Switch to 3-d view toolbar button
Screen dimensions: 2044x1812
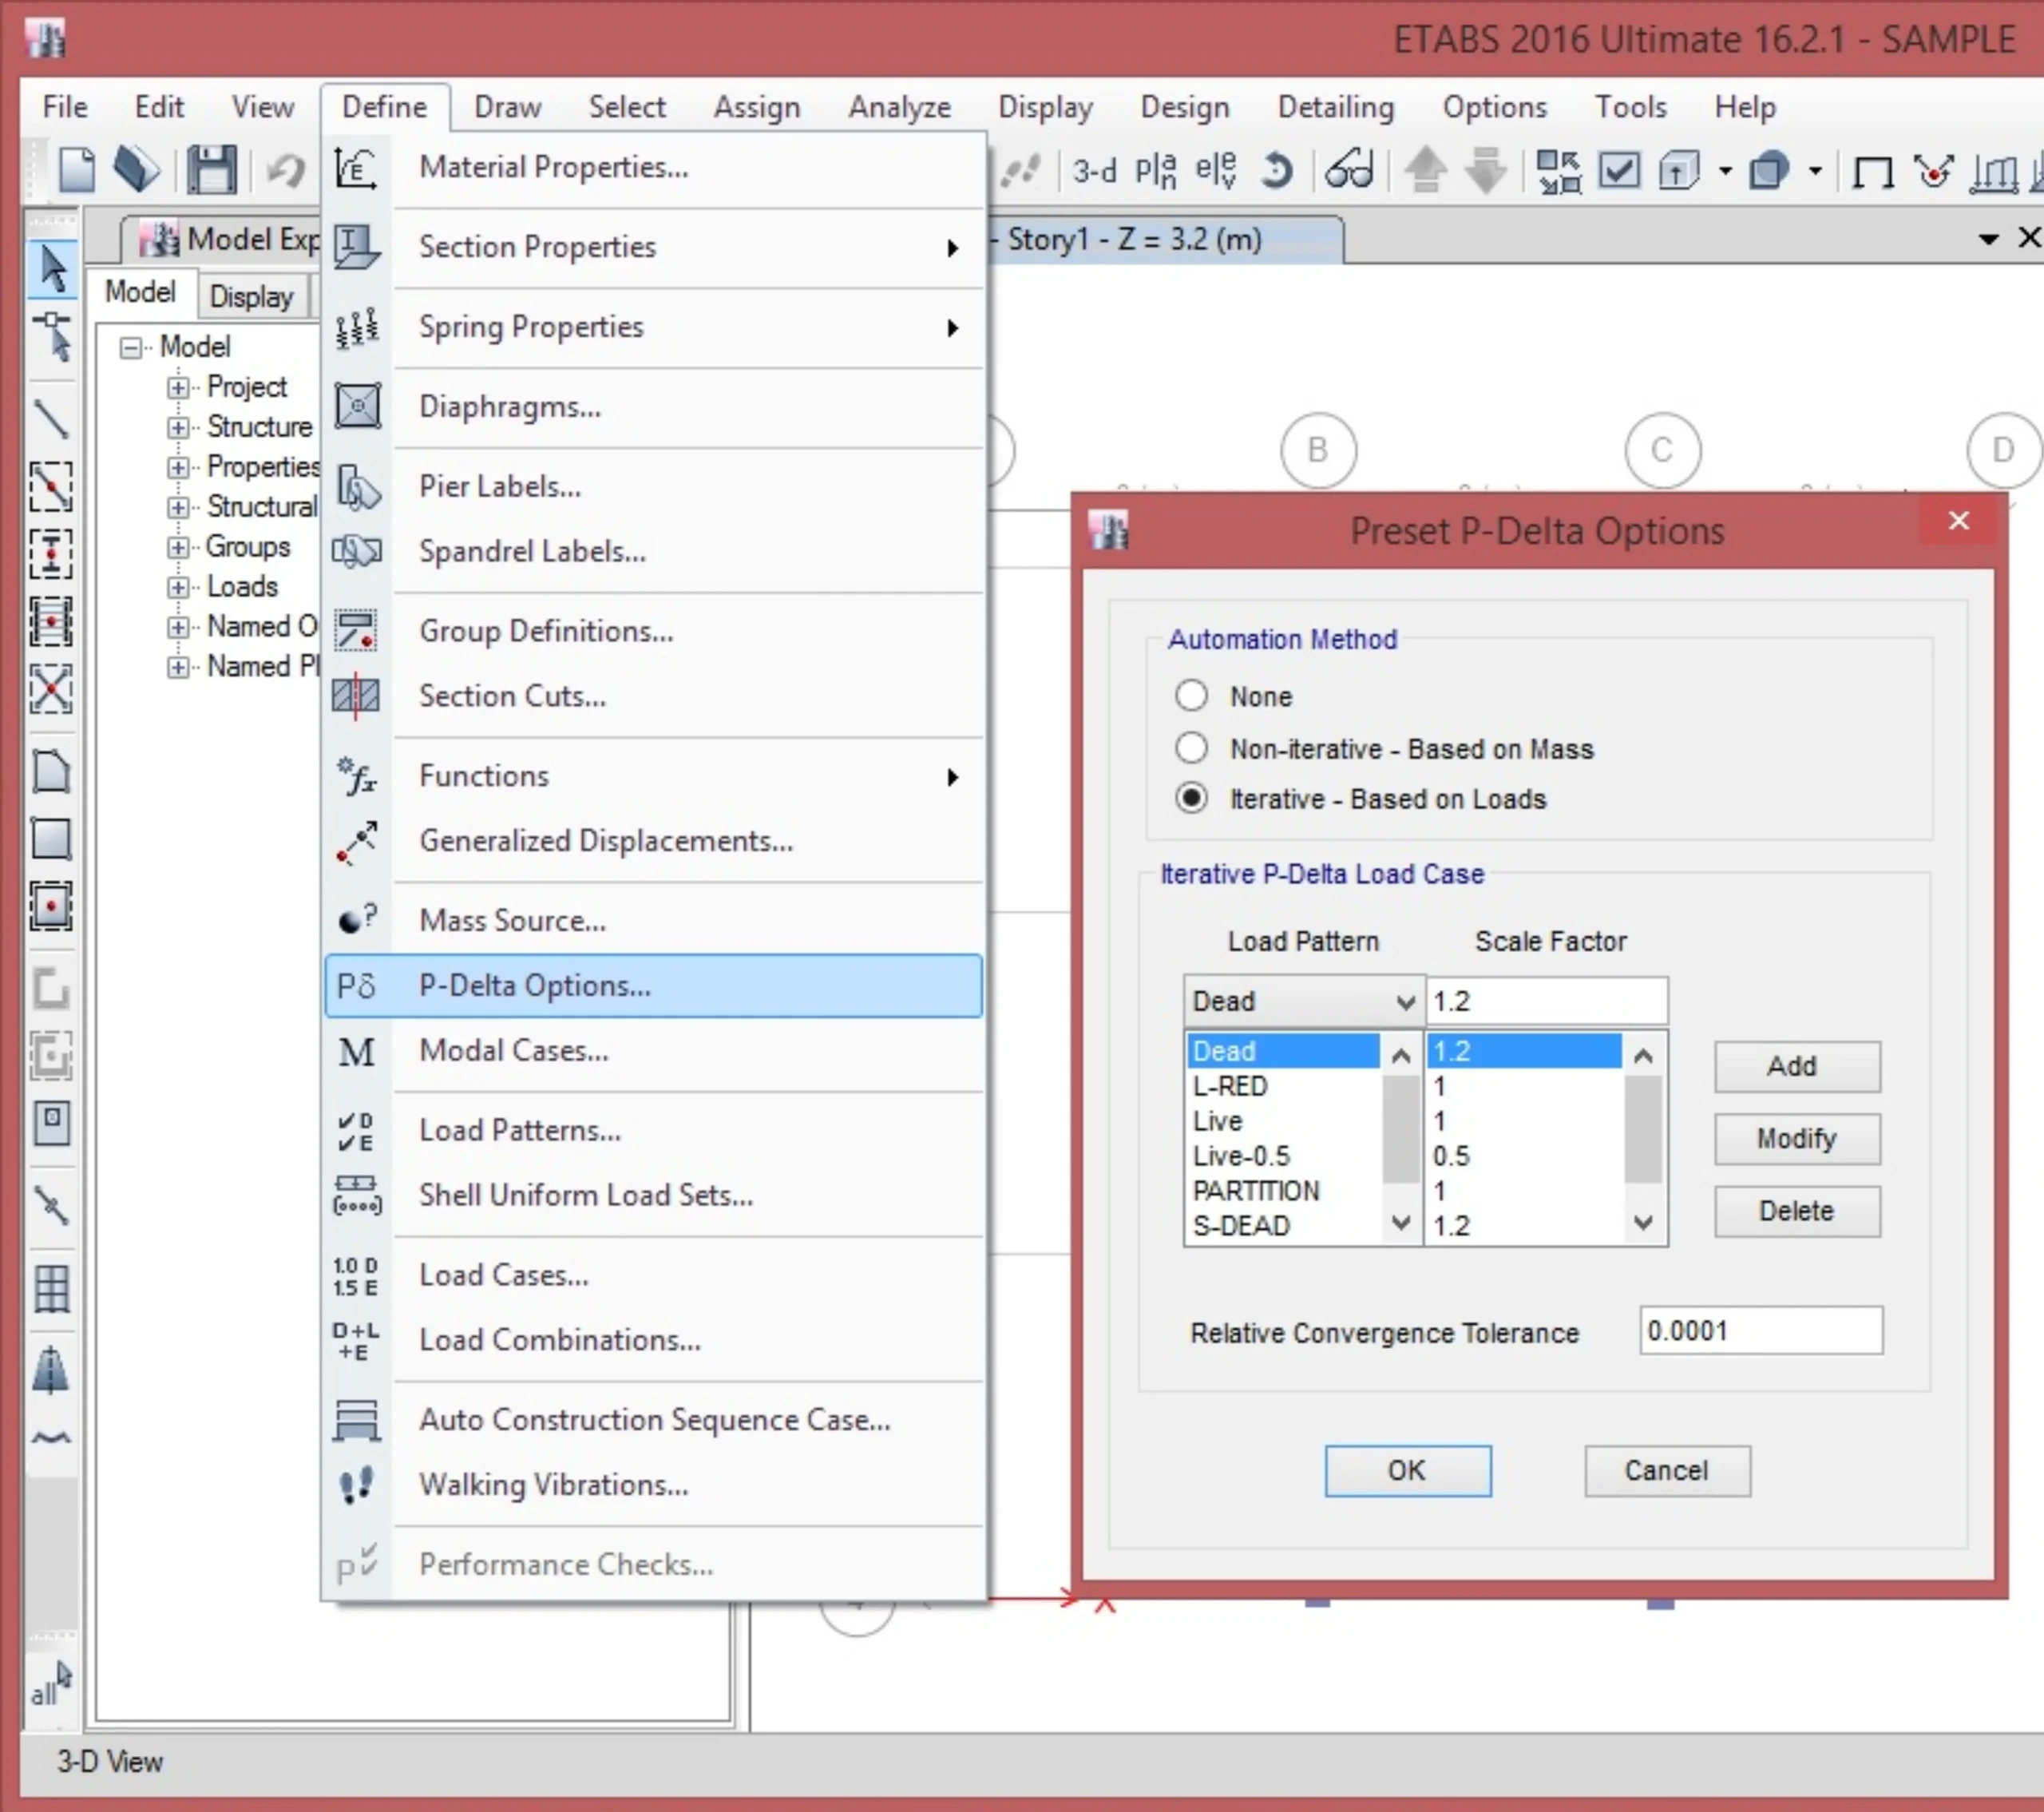[1094, 171]
